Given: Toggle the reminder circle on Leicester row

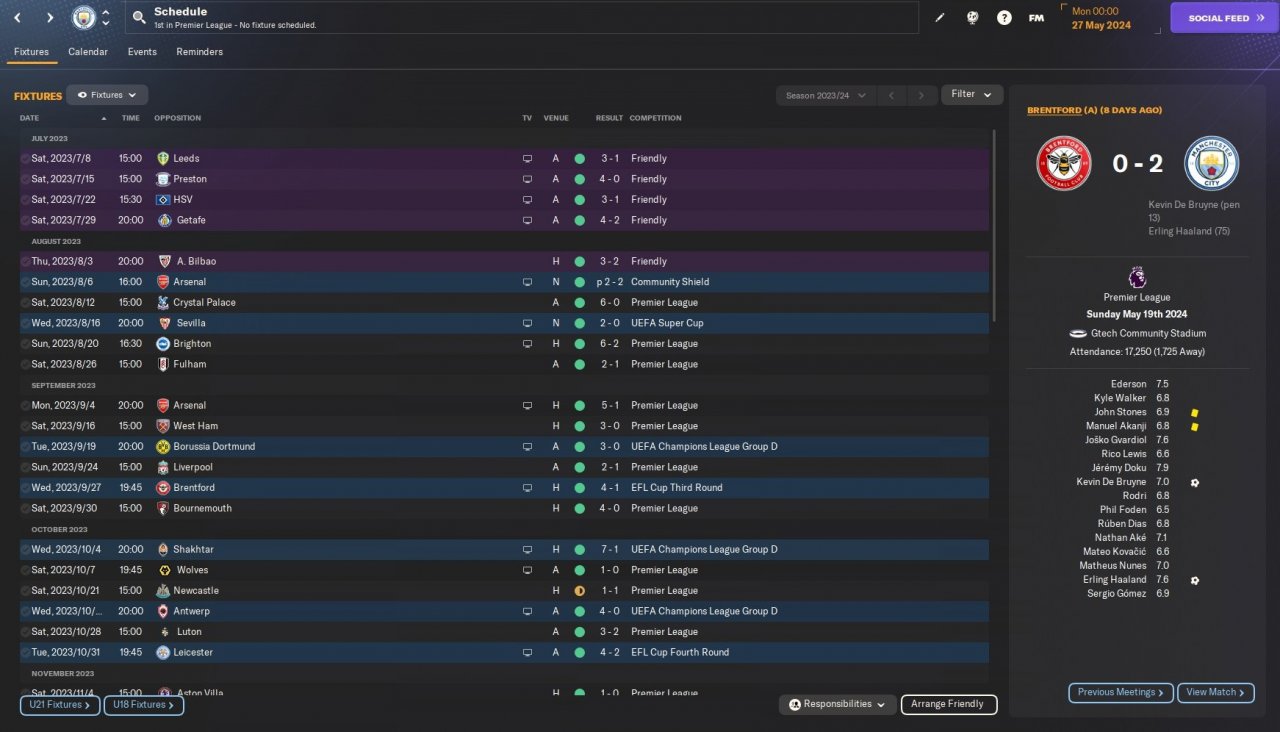Looking at the screenshot, I should pyautogui.click(x=25, y=652).
